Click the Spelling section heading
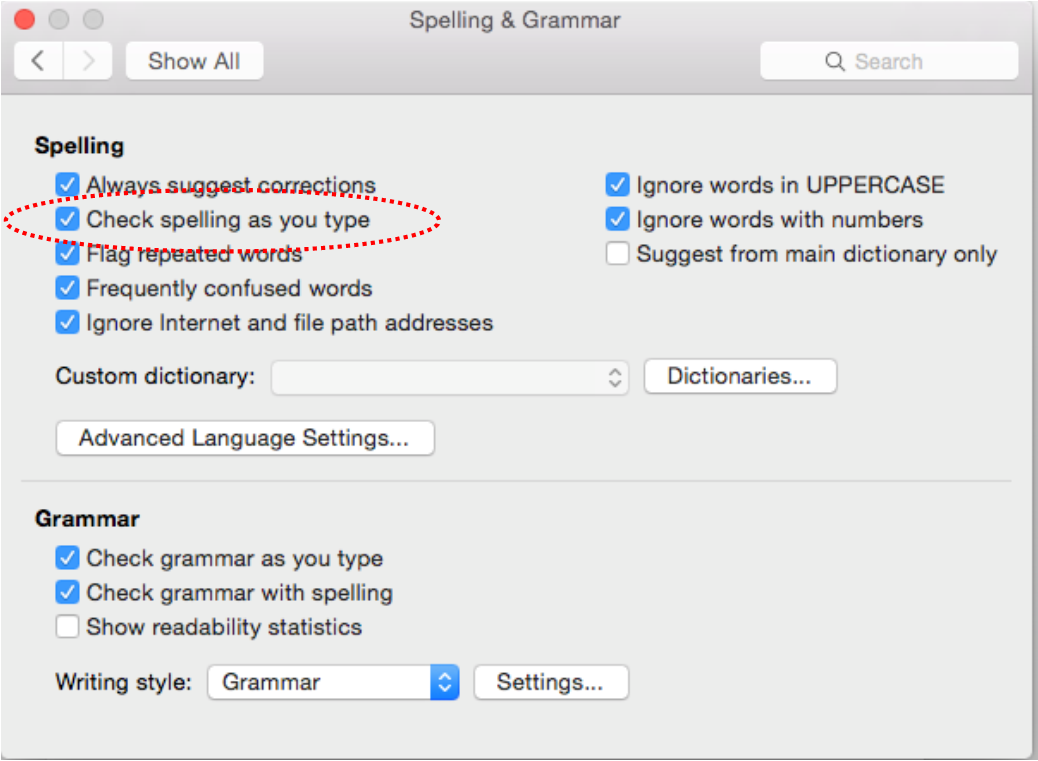The image size is (1038, 761). point(79,146)
